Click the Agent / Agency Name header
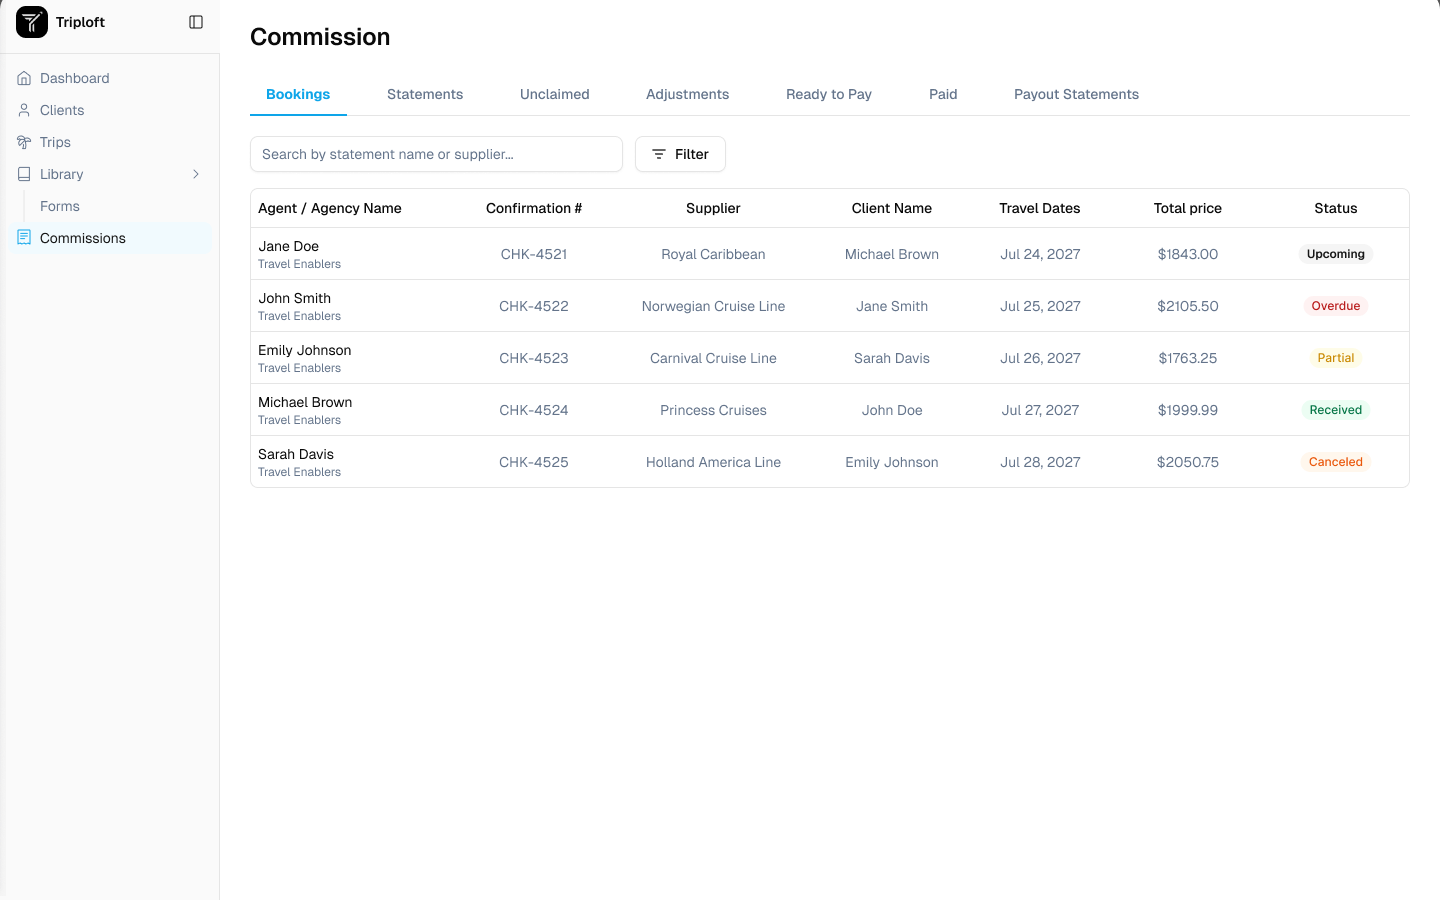This screenshot has height=900, width=1440. click(330, 208)
